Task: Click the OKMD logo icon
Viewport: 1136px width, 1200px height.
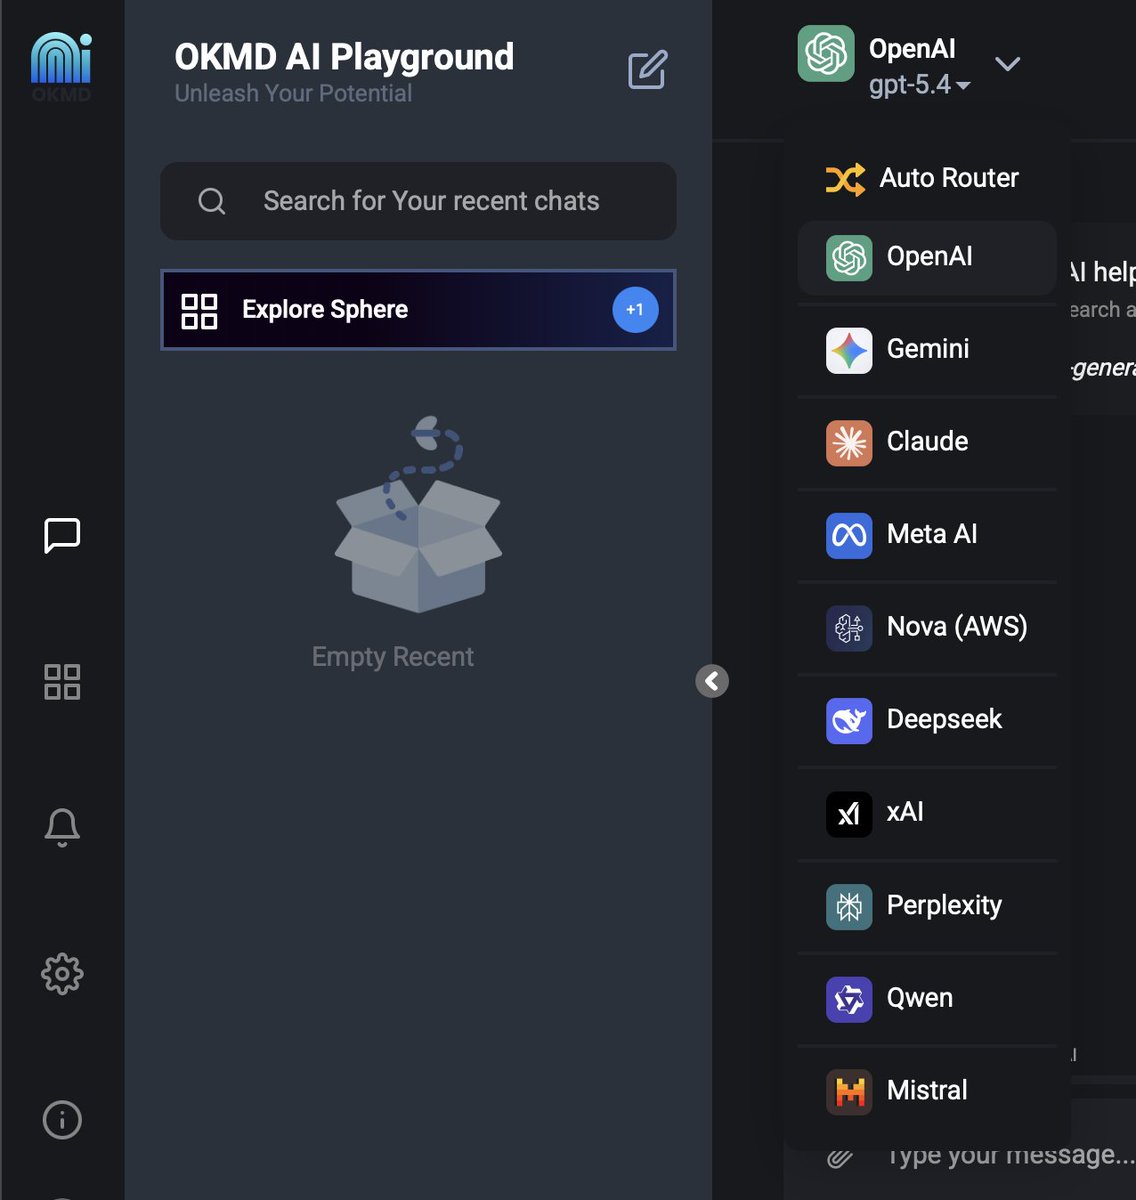Action: (61, 67)
